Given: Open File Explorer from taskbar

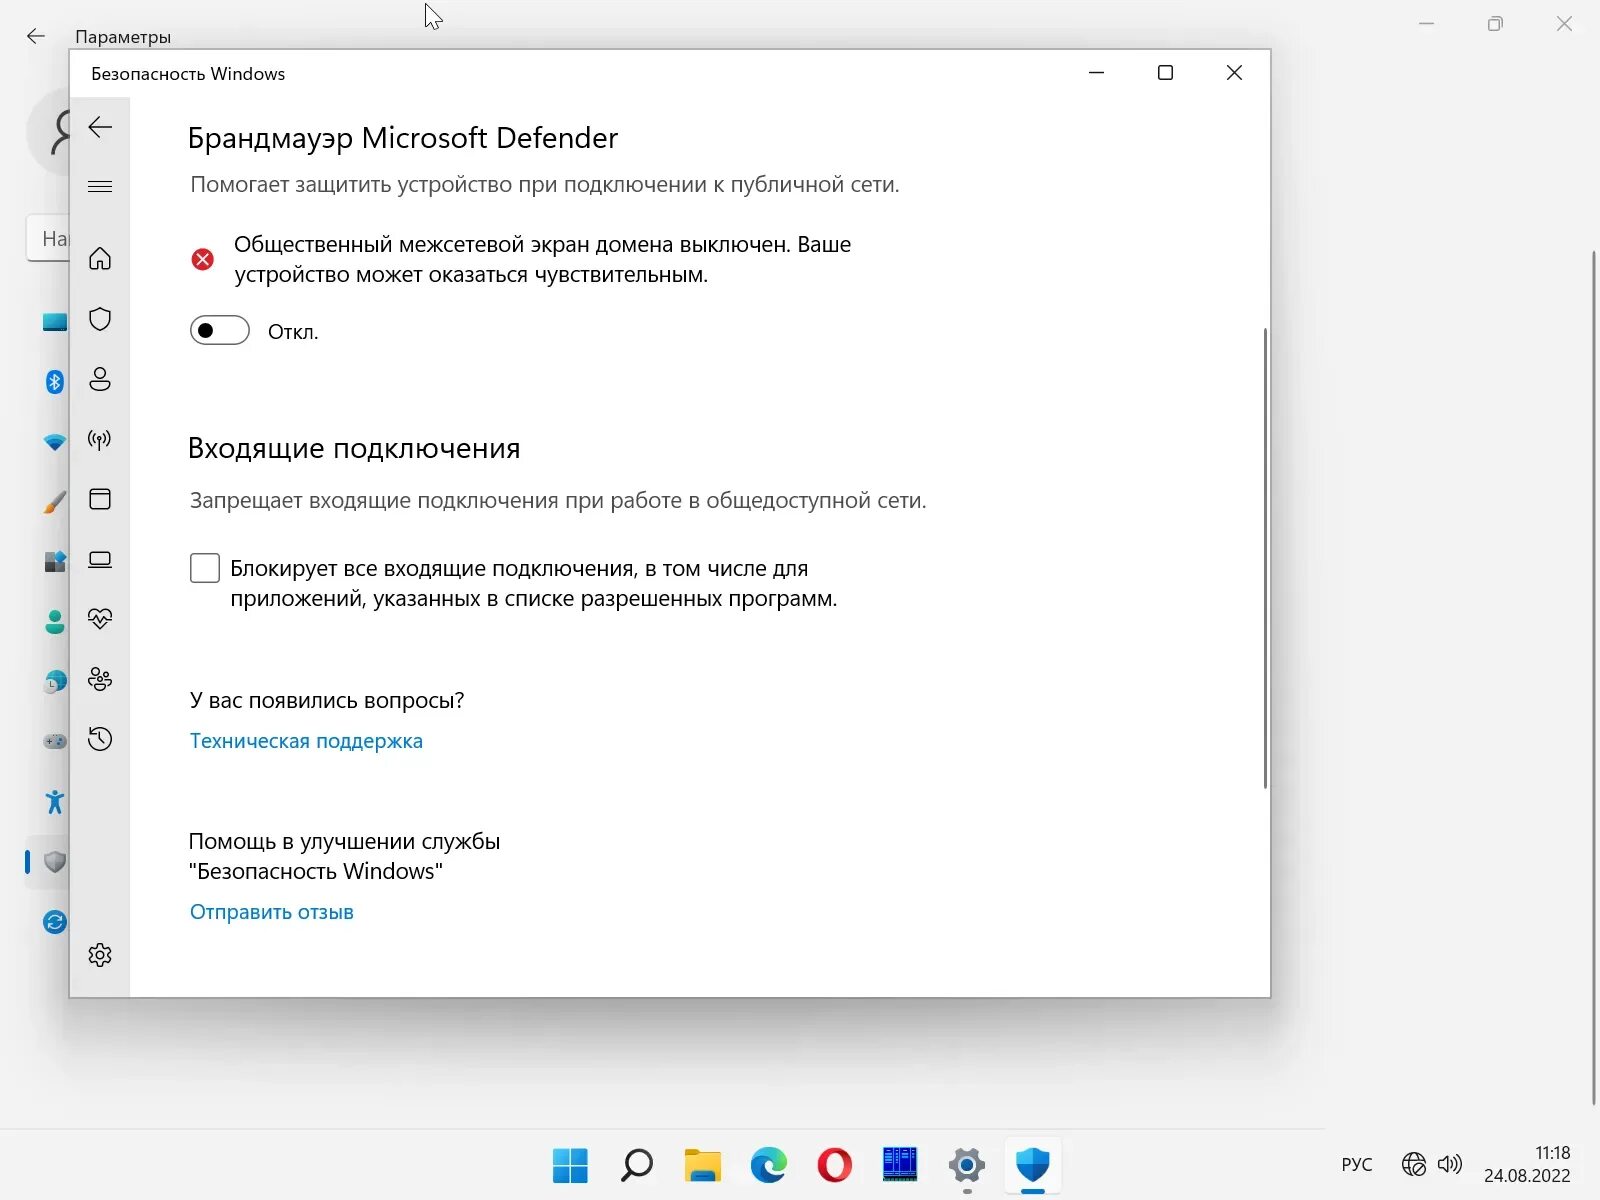Looking at the screenshot, I should tap(702, 1165).
